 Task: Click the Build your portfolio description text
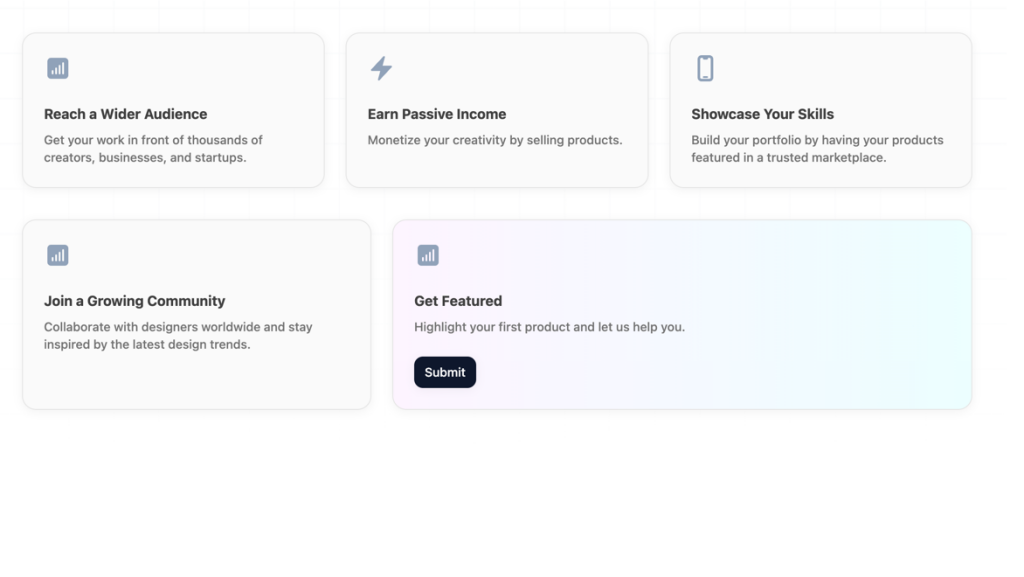point(817,149)
